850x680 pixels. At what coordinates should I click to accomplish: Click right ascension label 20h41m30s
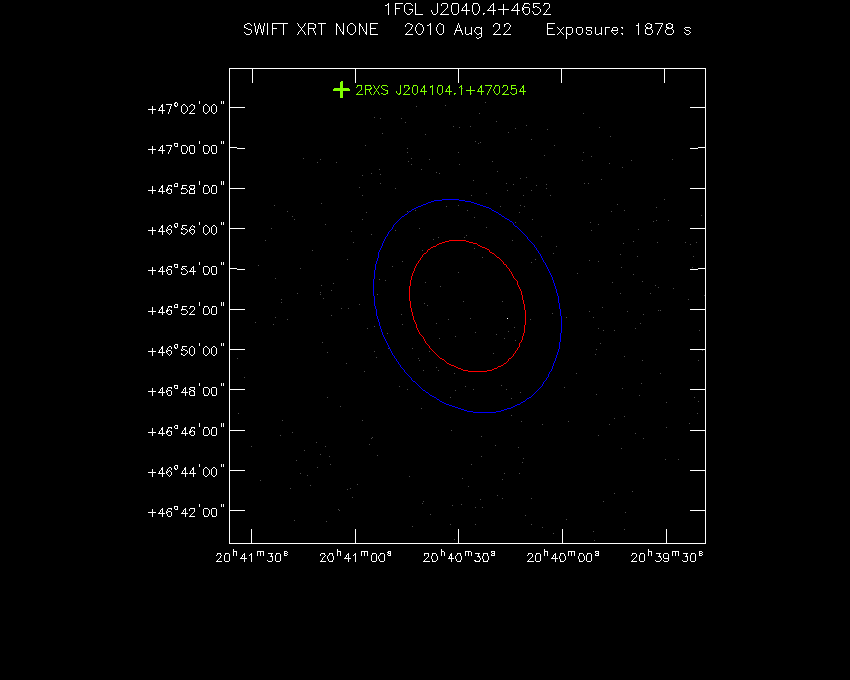click(x=252, y=557)
